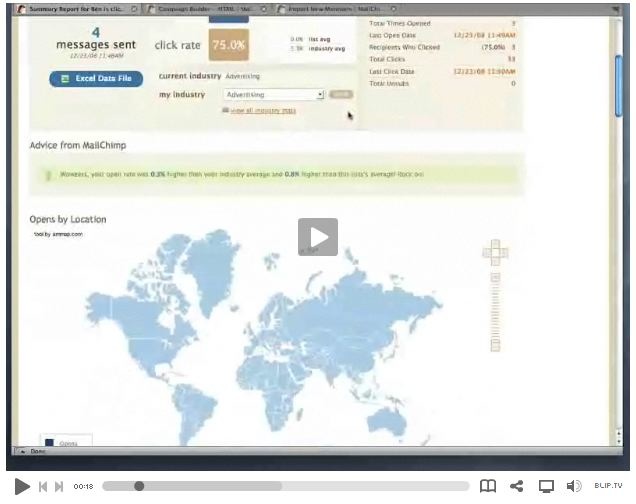Click the industry avg label
Screen dimensions: 636x504
pyautogui.click(x=327, y=49)
